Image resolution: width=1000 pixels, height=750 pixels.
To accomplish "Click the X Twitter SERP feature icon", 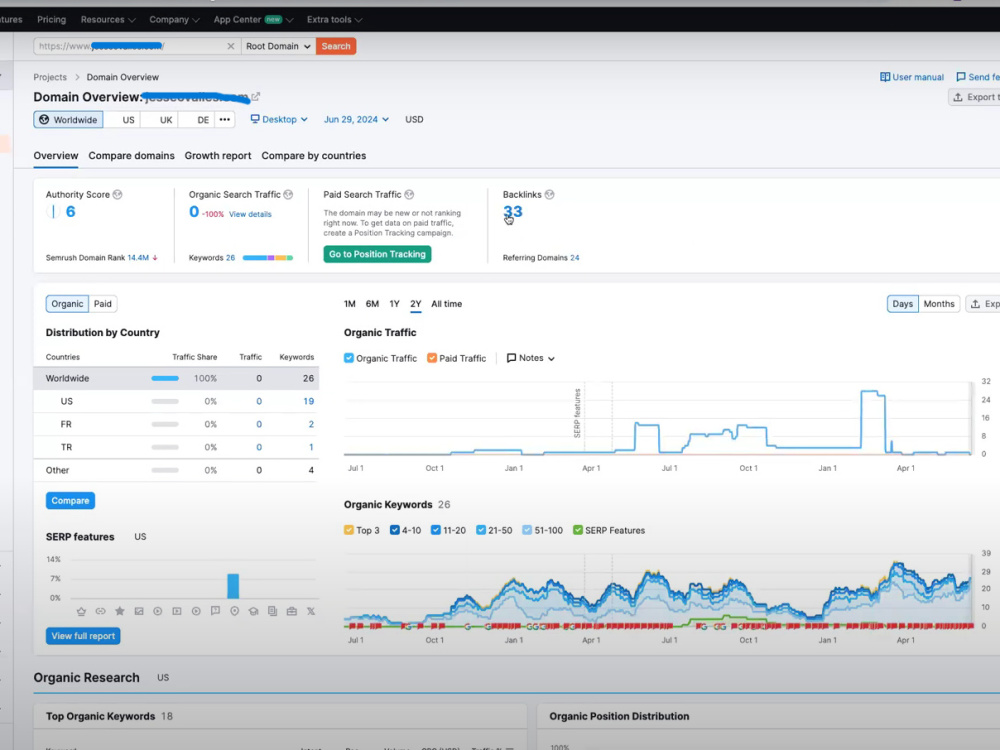I will tap(311, 611).
